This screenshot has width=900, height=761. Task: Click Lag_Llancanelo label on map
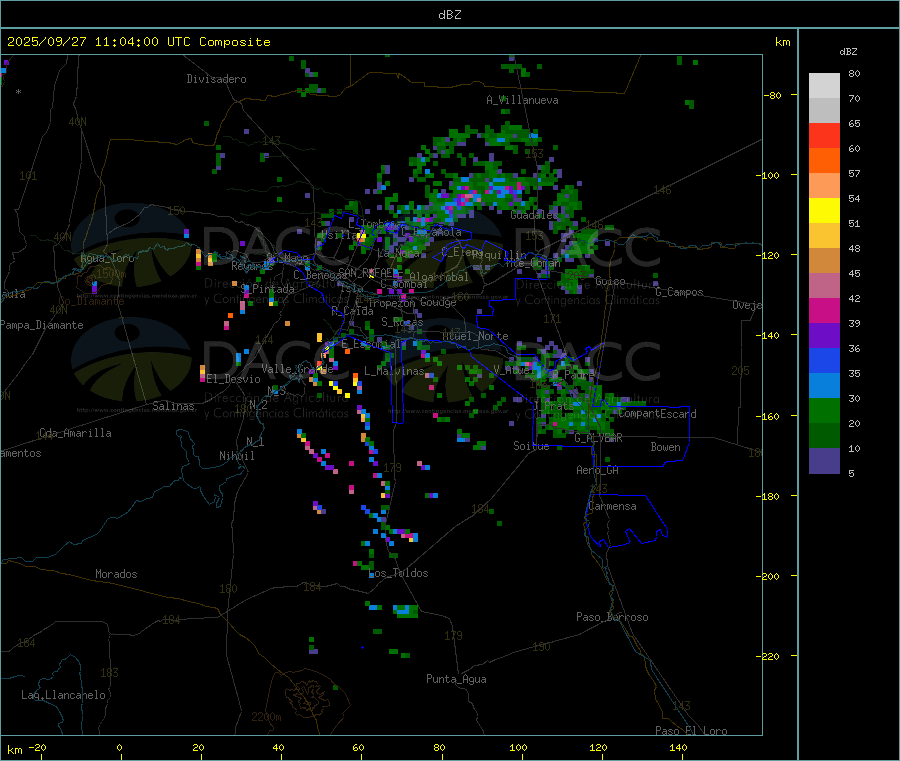tap(64, 695)
